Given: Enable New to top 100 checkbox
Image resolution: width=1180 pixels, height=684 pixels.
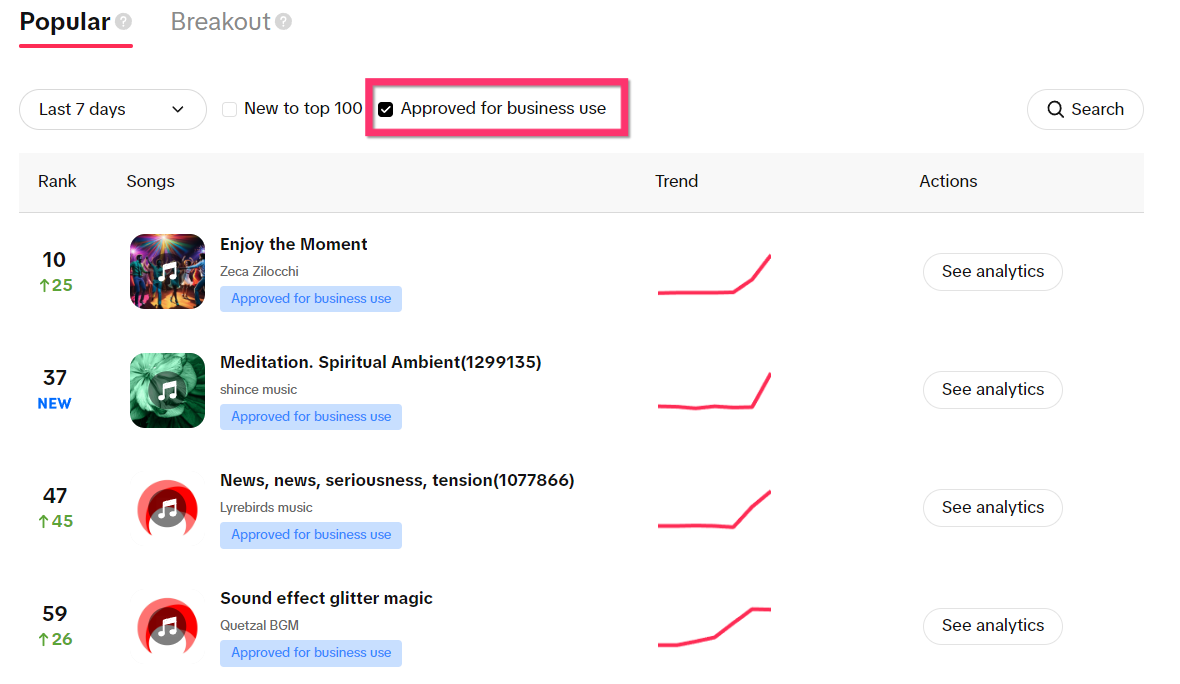Looking at the screenshot, I should 230,110.
